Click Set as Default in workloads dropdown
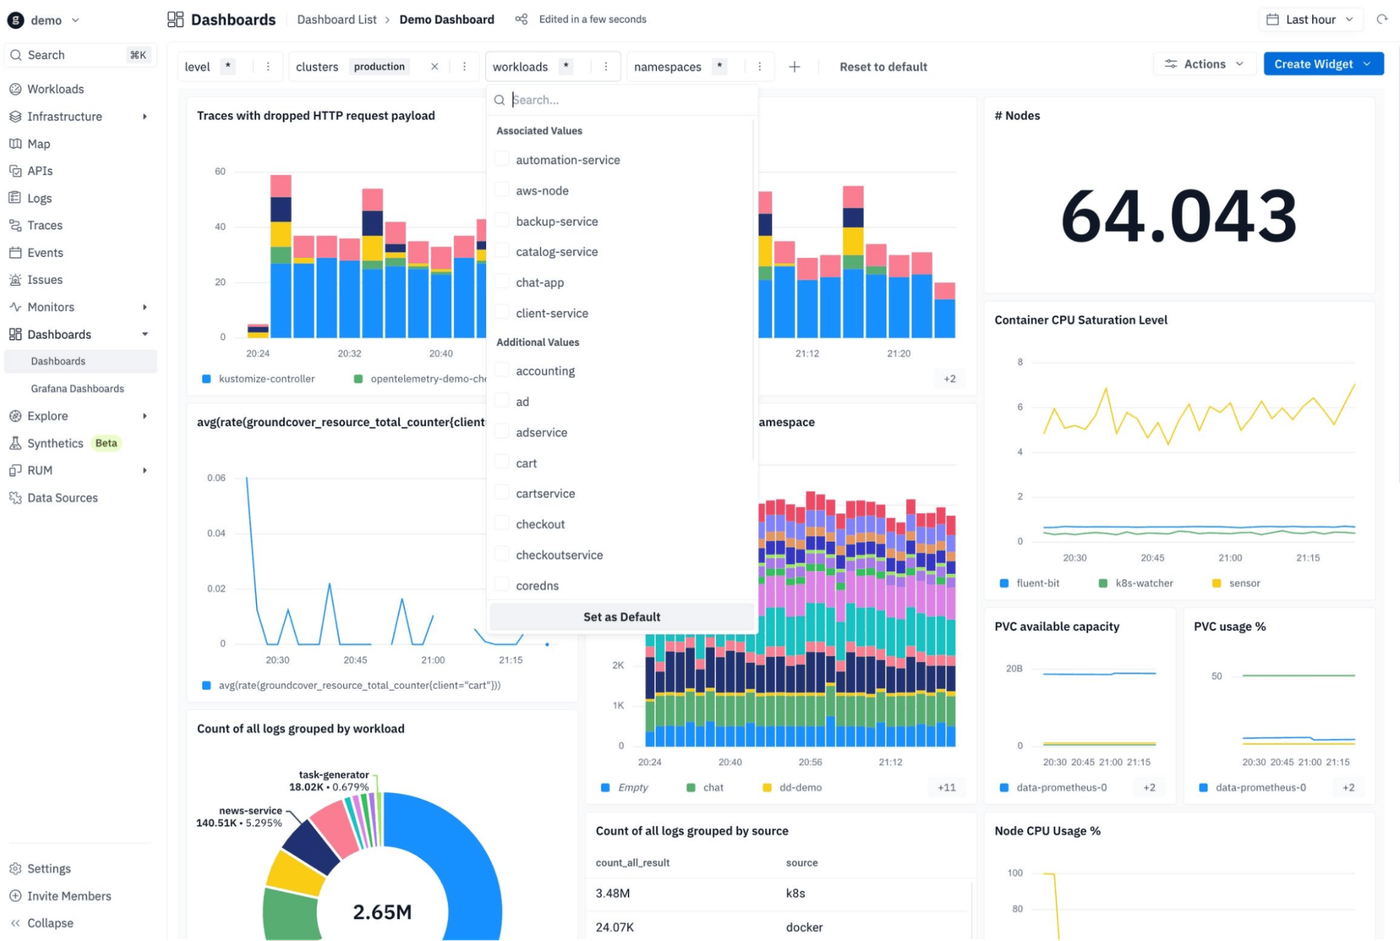 pos(622,617)
